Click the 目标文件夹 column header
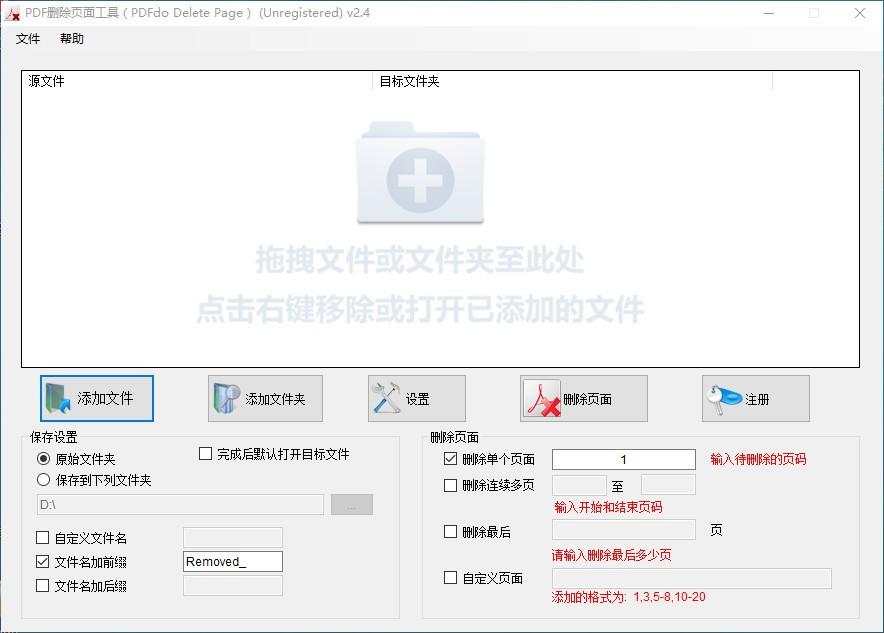 572,81
